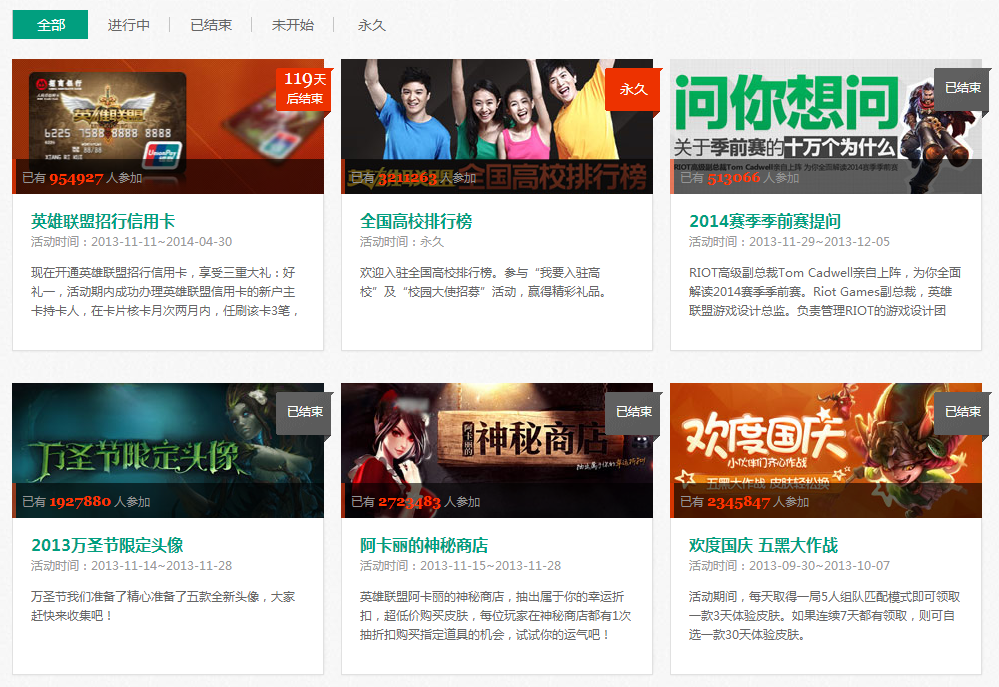The height and width of the screenshot is (687, 999).
Task: Choose the 永久 filter tab at top
Action: [x=371, y=25]
